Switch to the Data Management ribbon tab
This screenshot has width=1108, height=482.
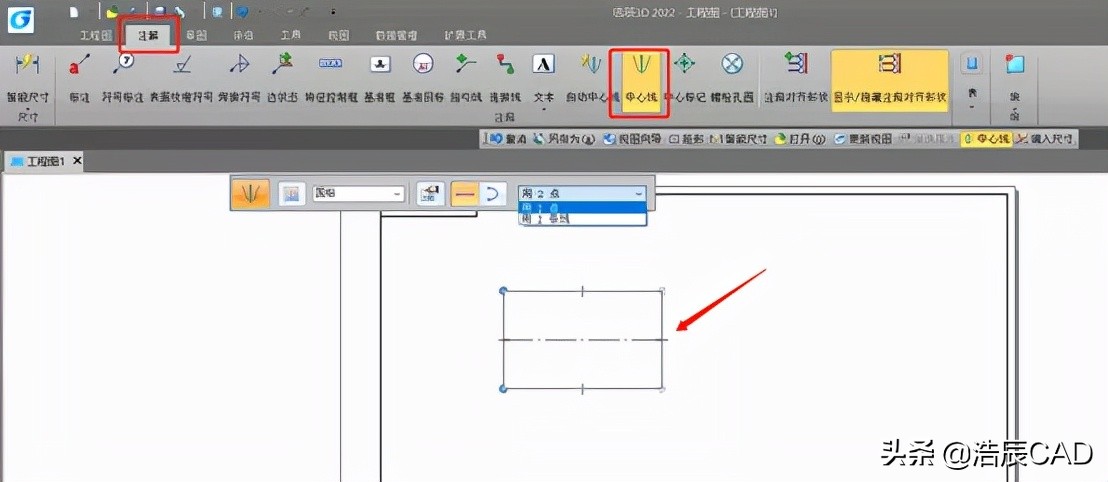396,35
